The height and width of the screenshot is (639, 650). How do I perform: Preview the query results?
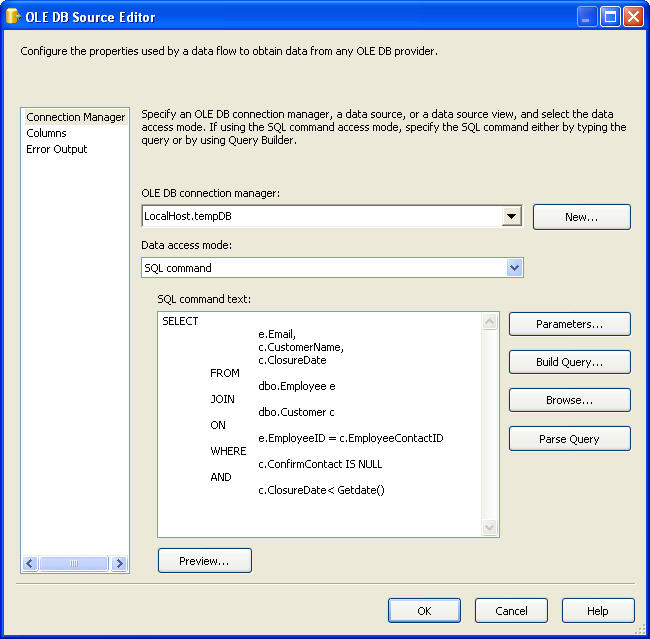205,561
